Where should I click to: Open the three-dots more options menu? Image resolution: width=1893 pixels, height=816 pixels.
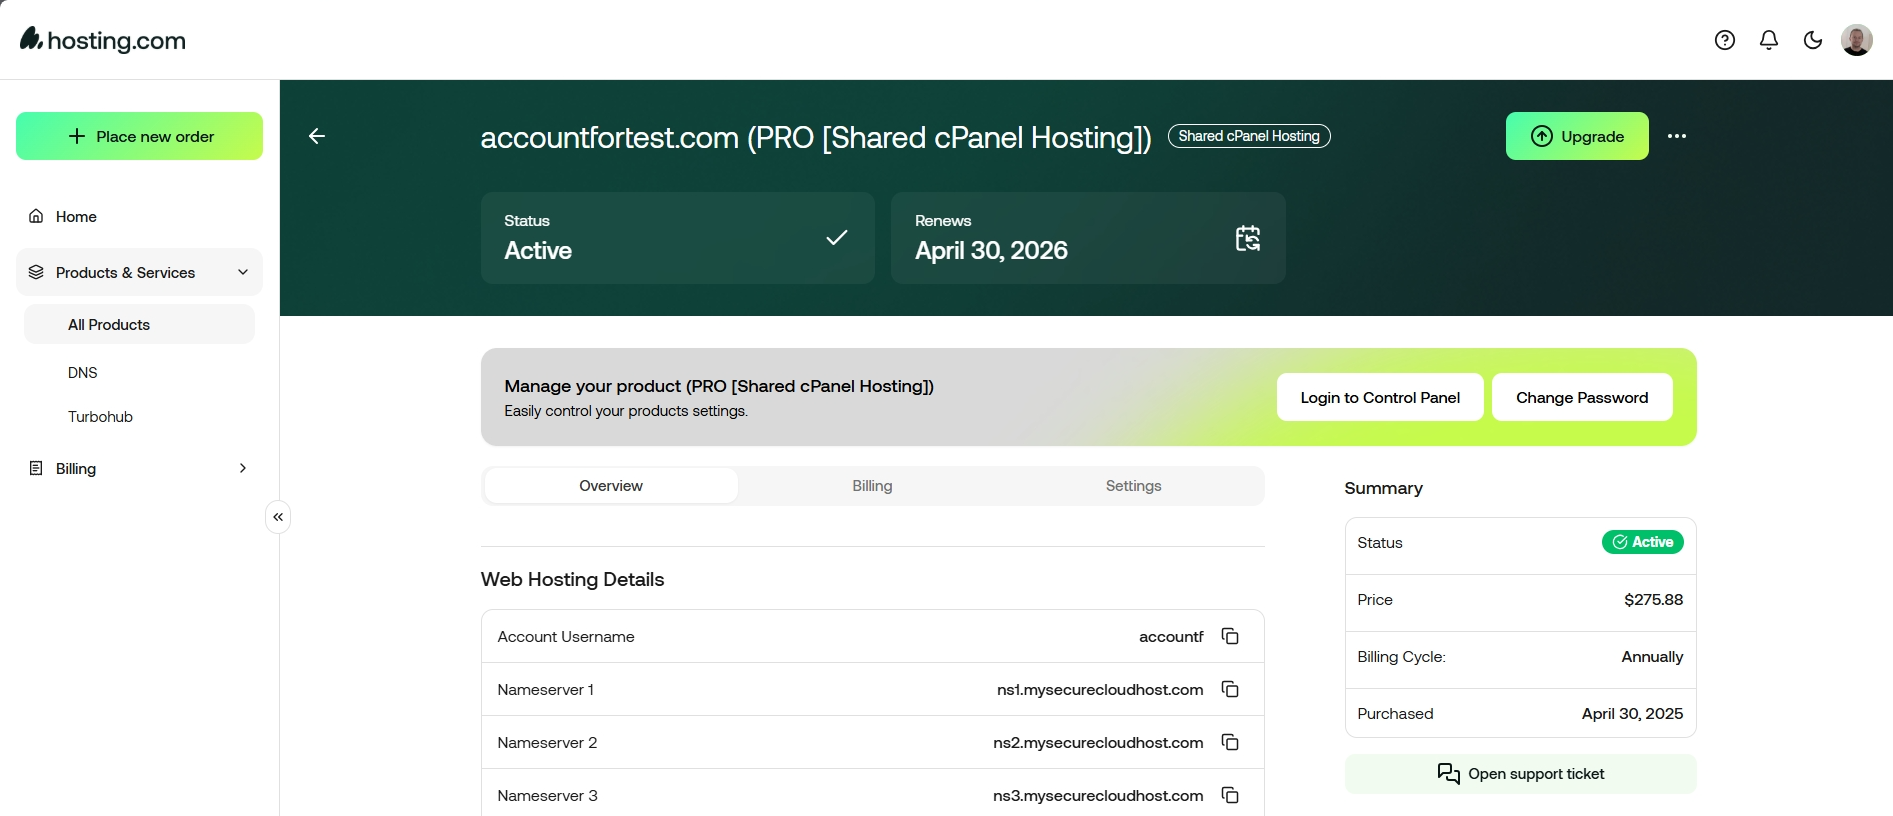click(1677, 136)
